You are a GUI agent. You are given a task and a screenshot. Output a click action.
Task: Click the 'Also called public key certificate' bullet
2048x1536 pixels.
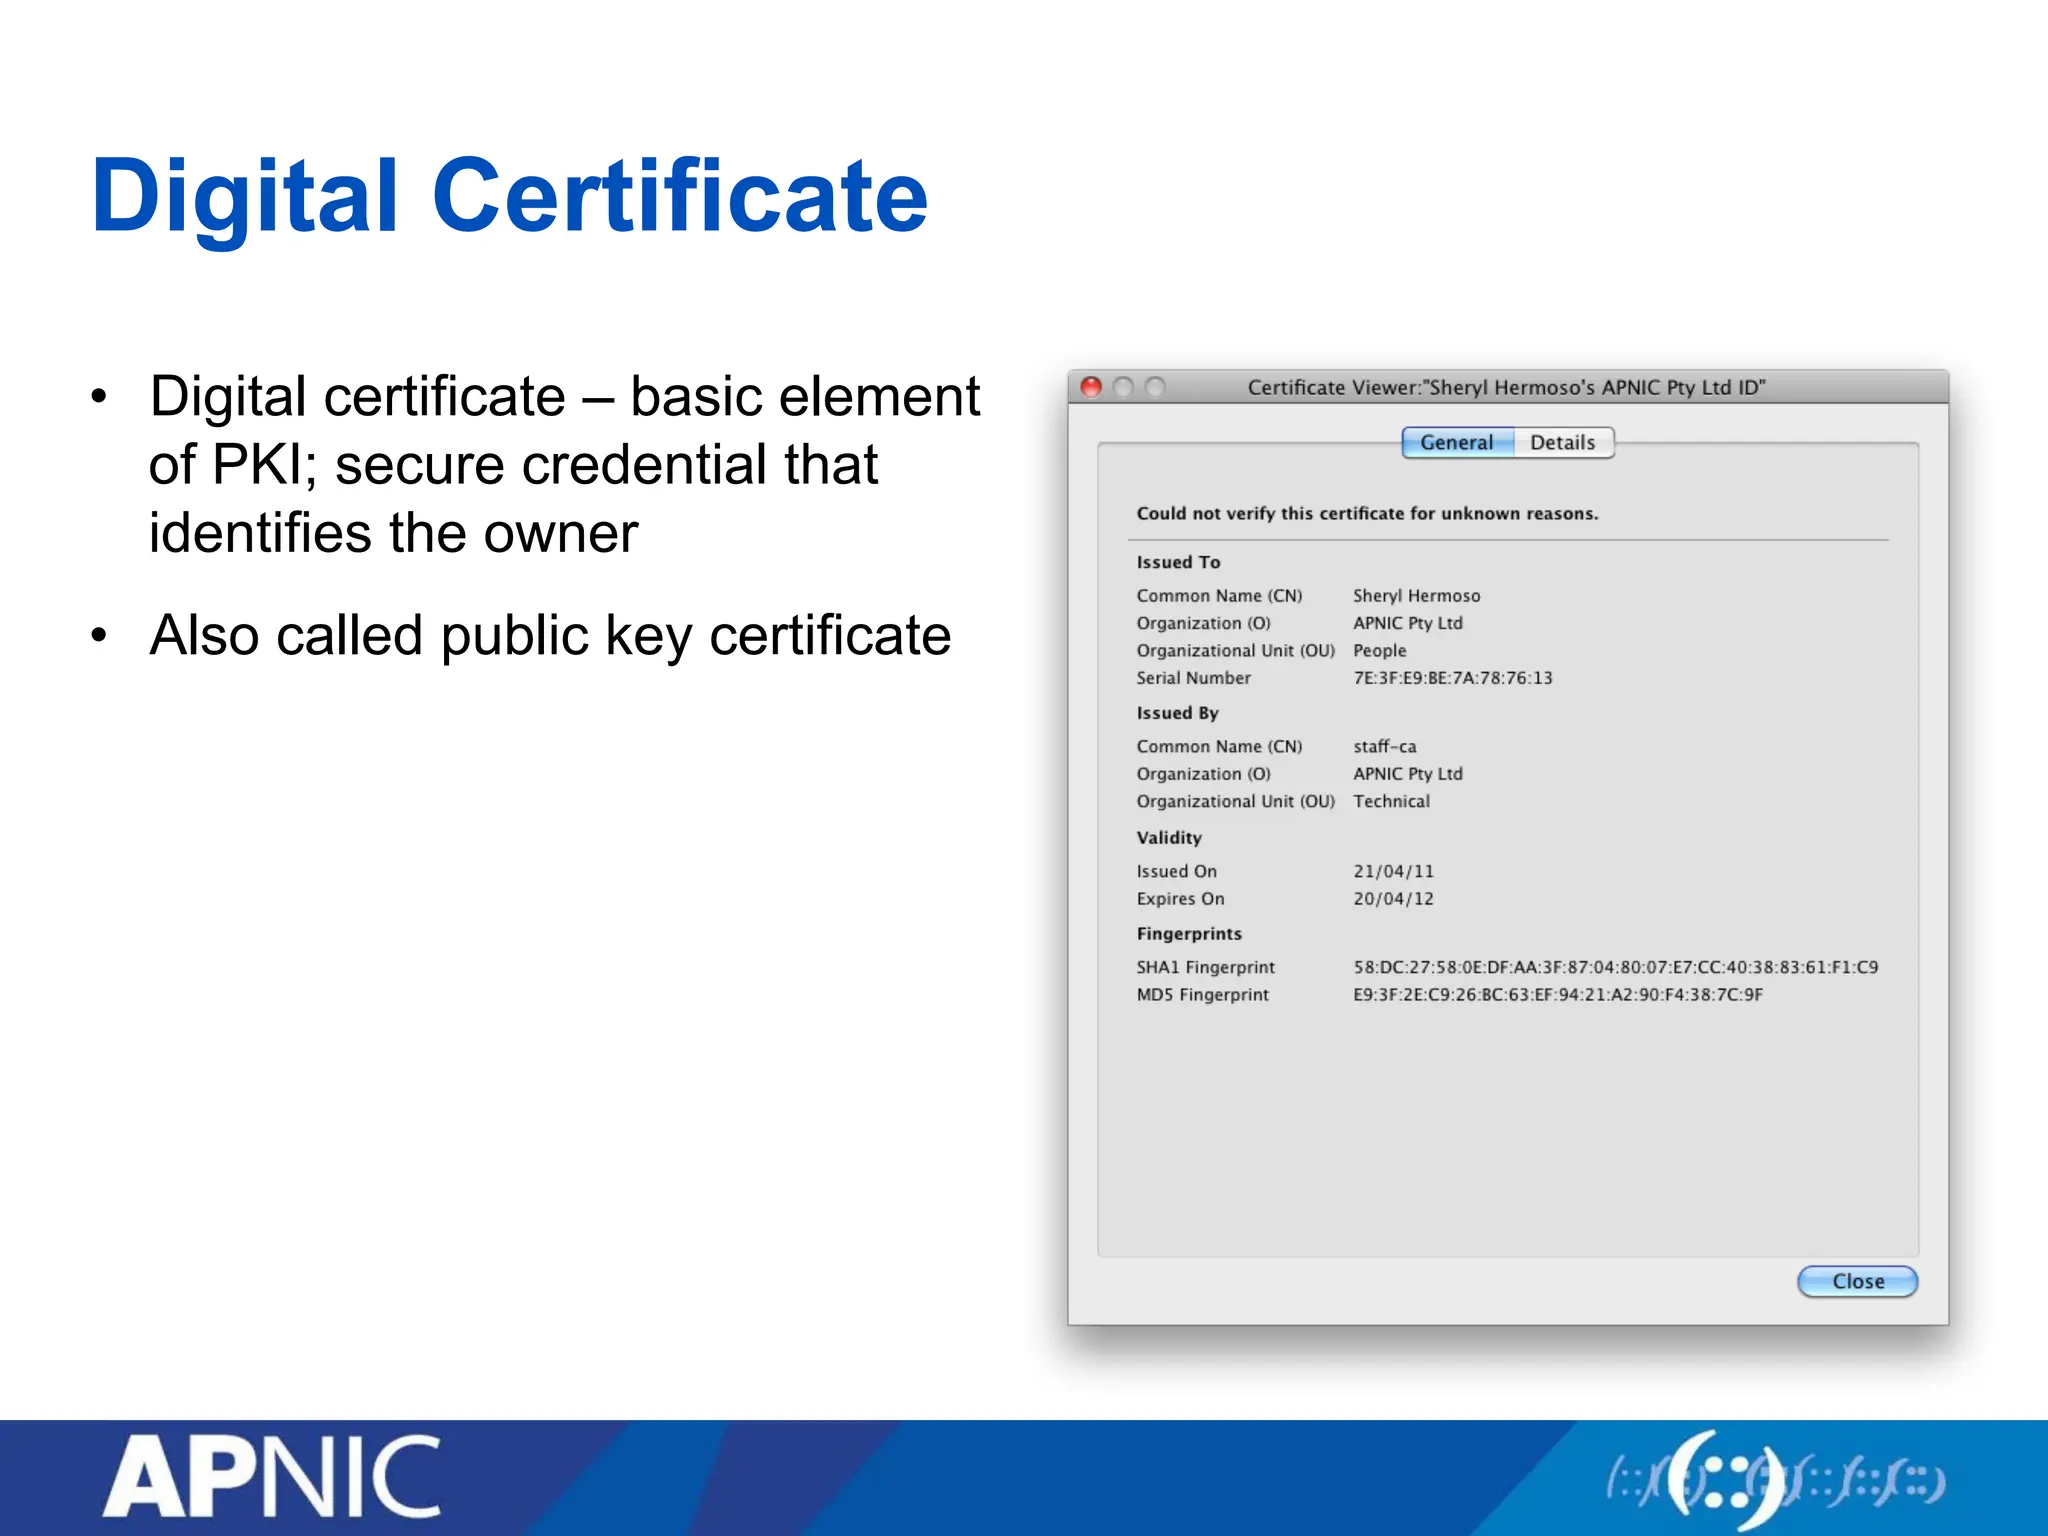point(550,636)
